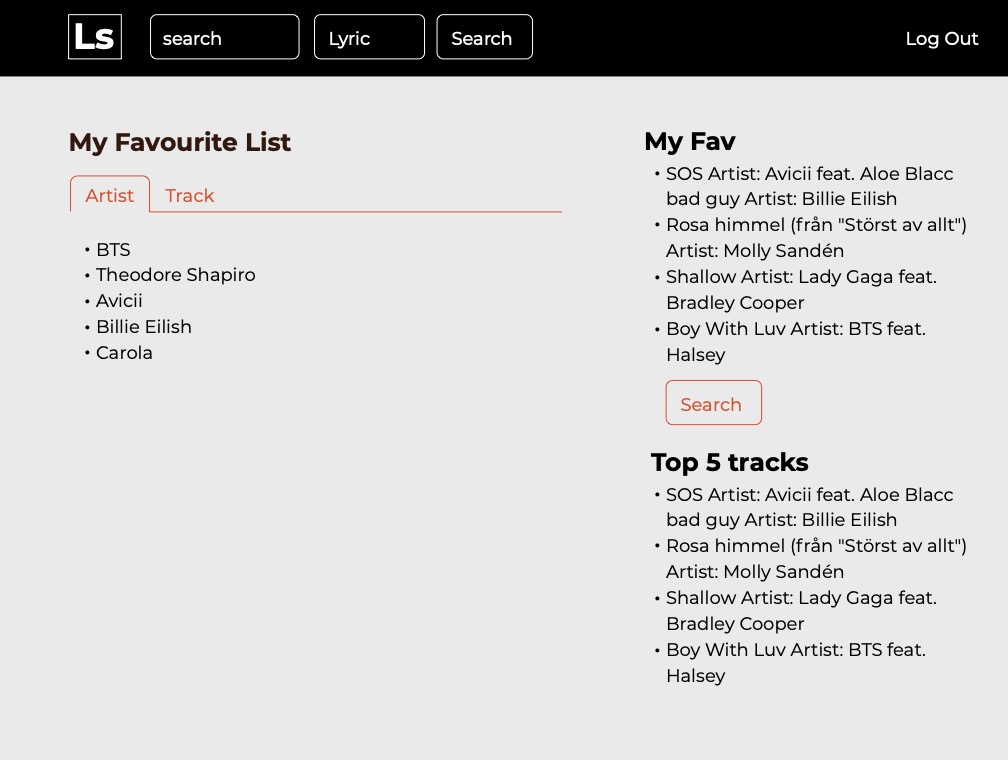
Task: Log Out of the account
Action: click(x=941, y=39)
